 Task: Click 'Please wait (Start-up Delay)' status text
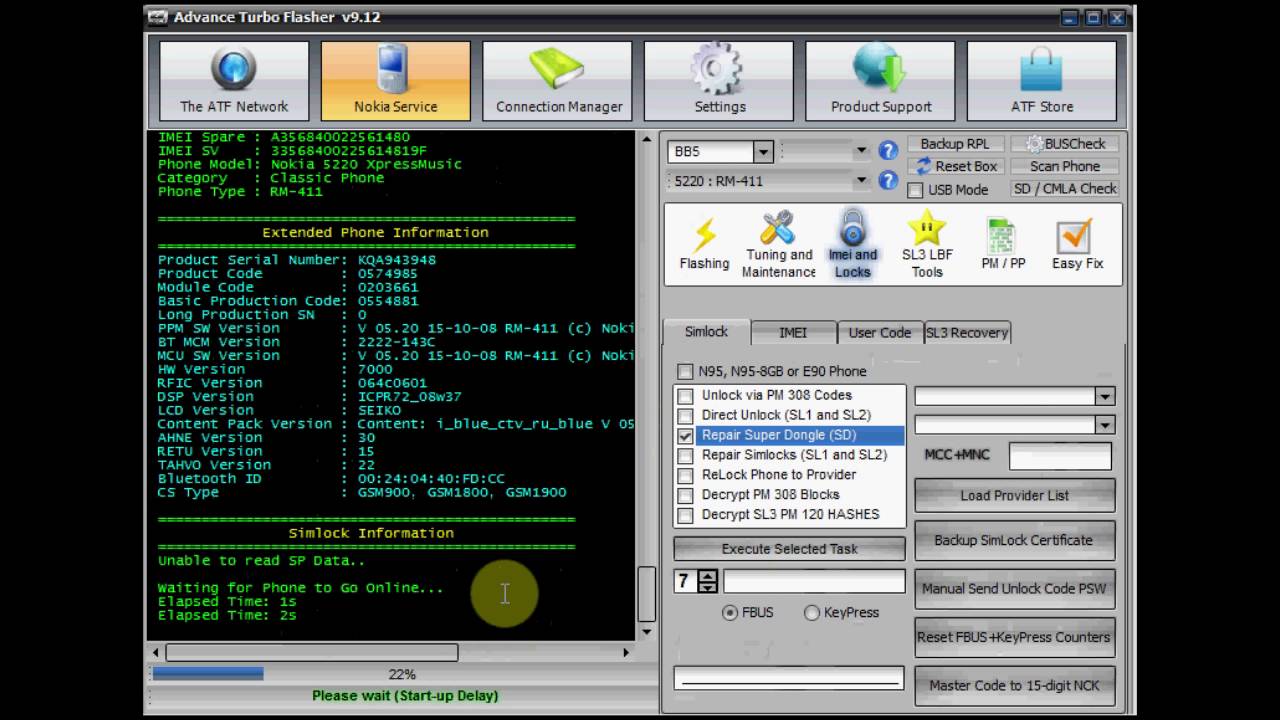pos(405,696)
